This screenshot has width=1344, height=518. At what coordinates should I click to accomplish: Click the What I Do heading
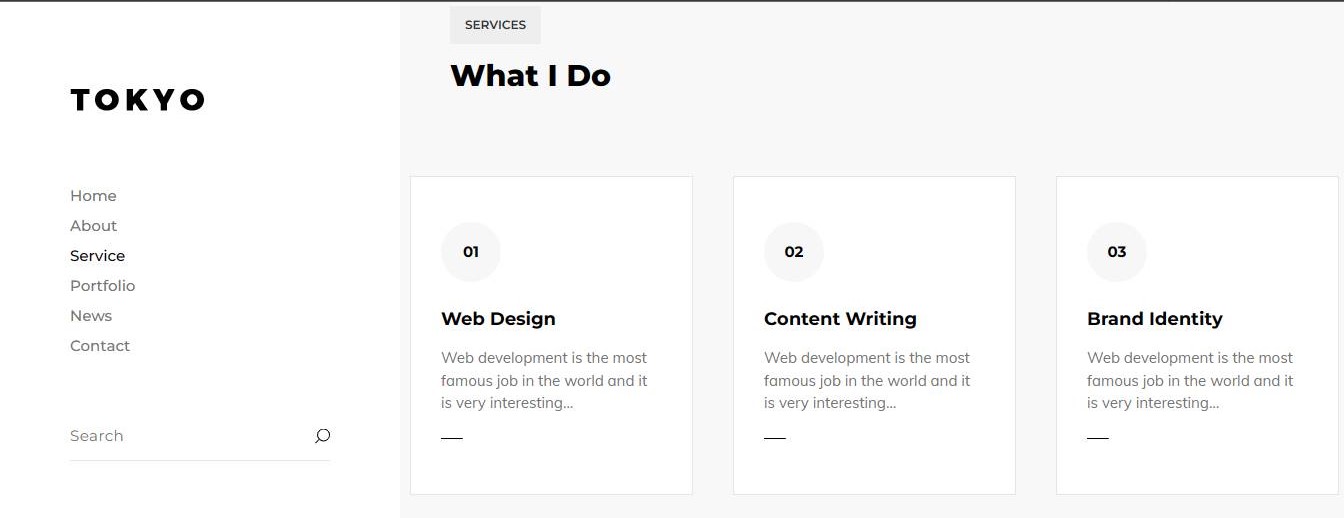pyautogui.click(x=530, y=76)
